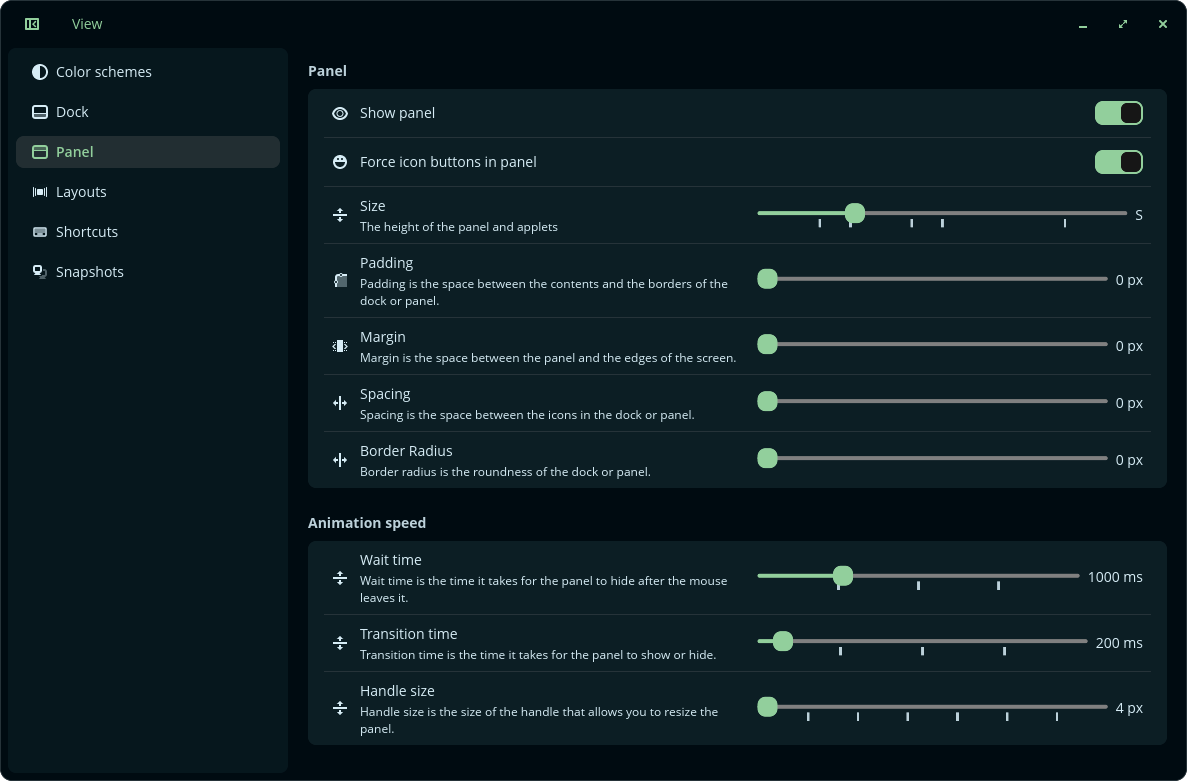The height and width of the screenshot is (781, 1187).
Task: Click the Handle size slider knob
Action: [768, 707]
